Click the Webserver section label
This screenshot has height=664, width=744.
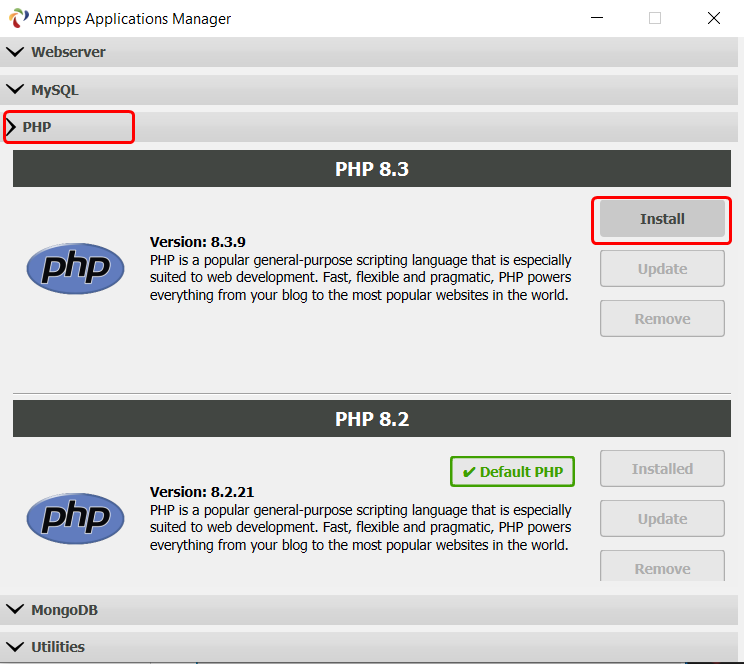(68, 52)
